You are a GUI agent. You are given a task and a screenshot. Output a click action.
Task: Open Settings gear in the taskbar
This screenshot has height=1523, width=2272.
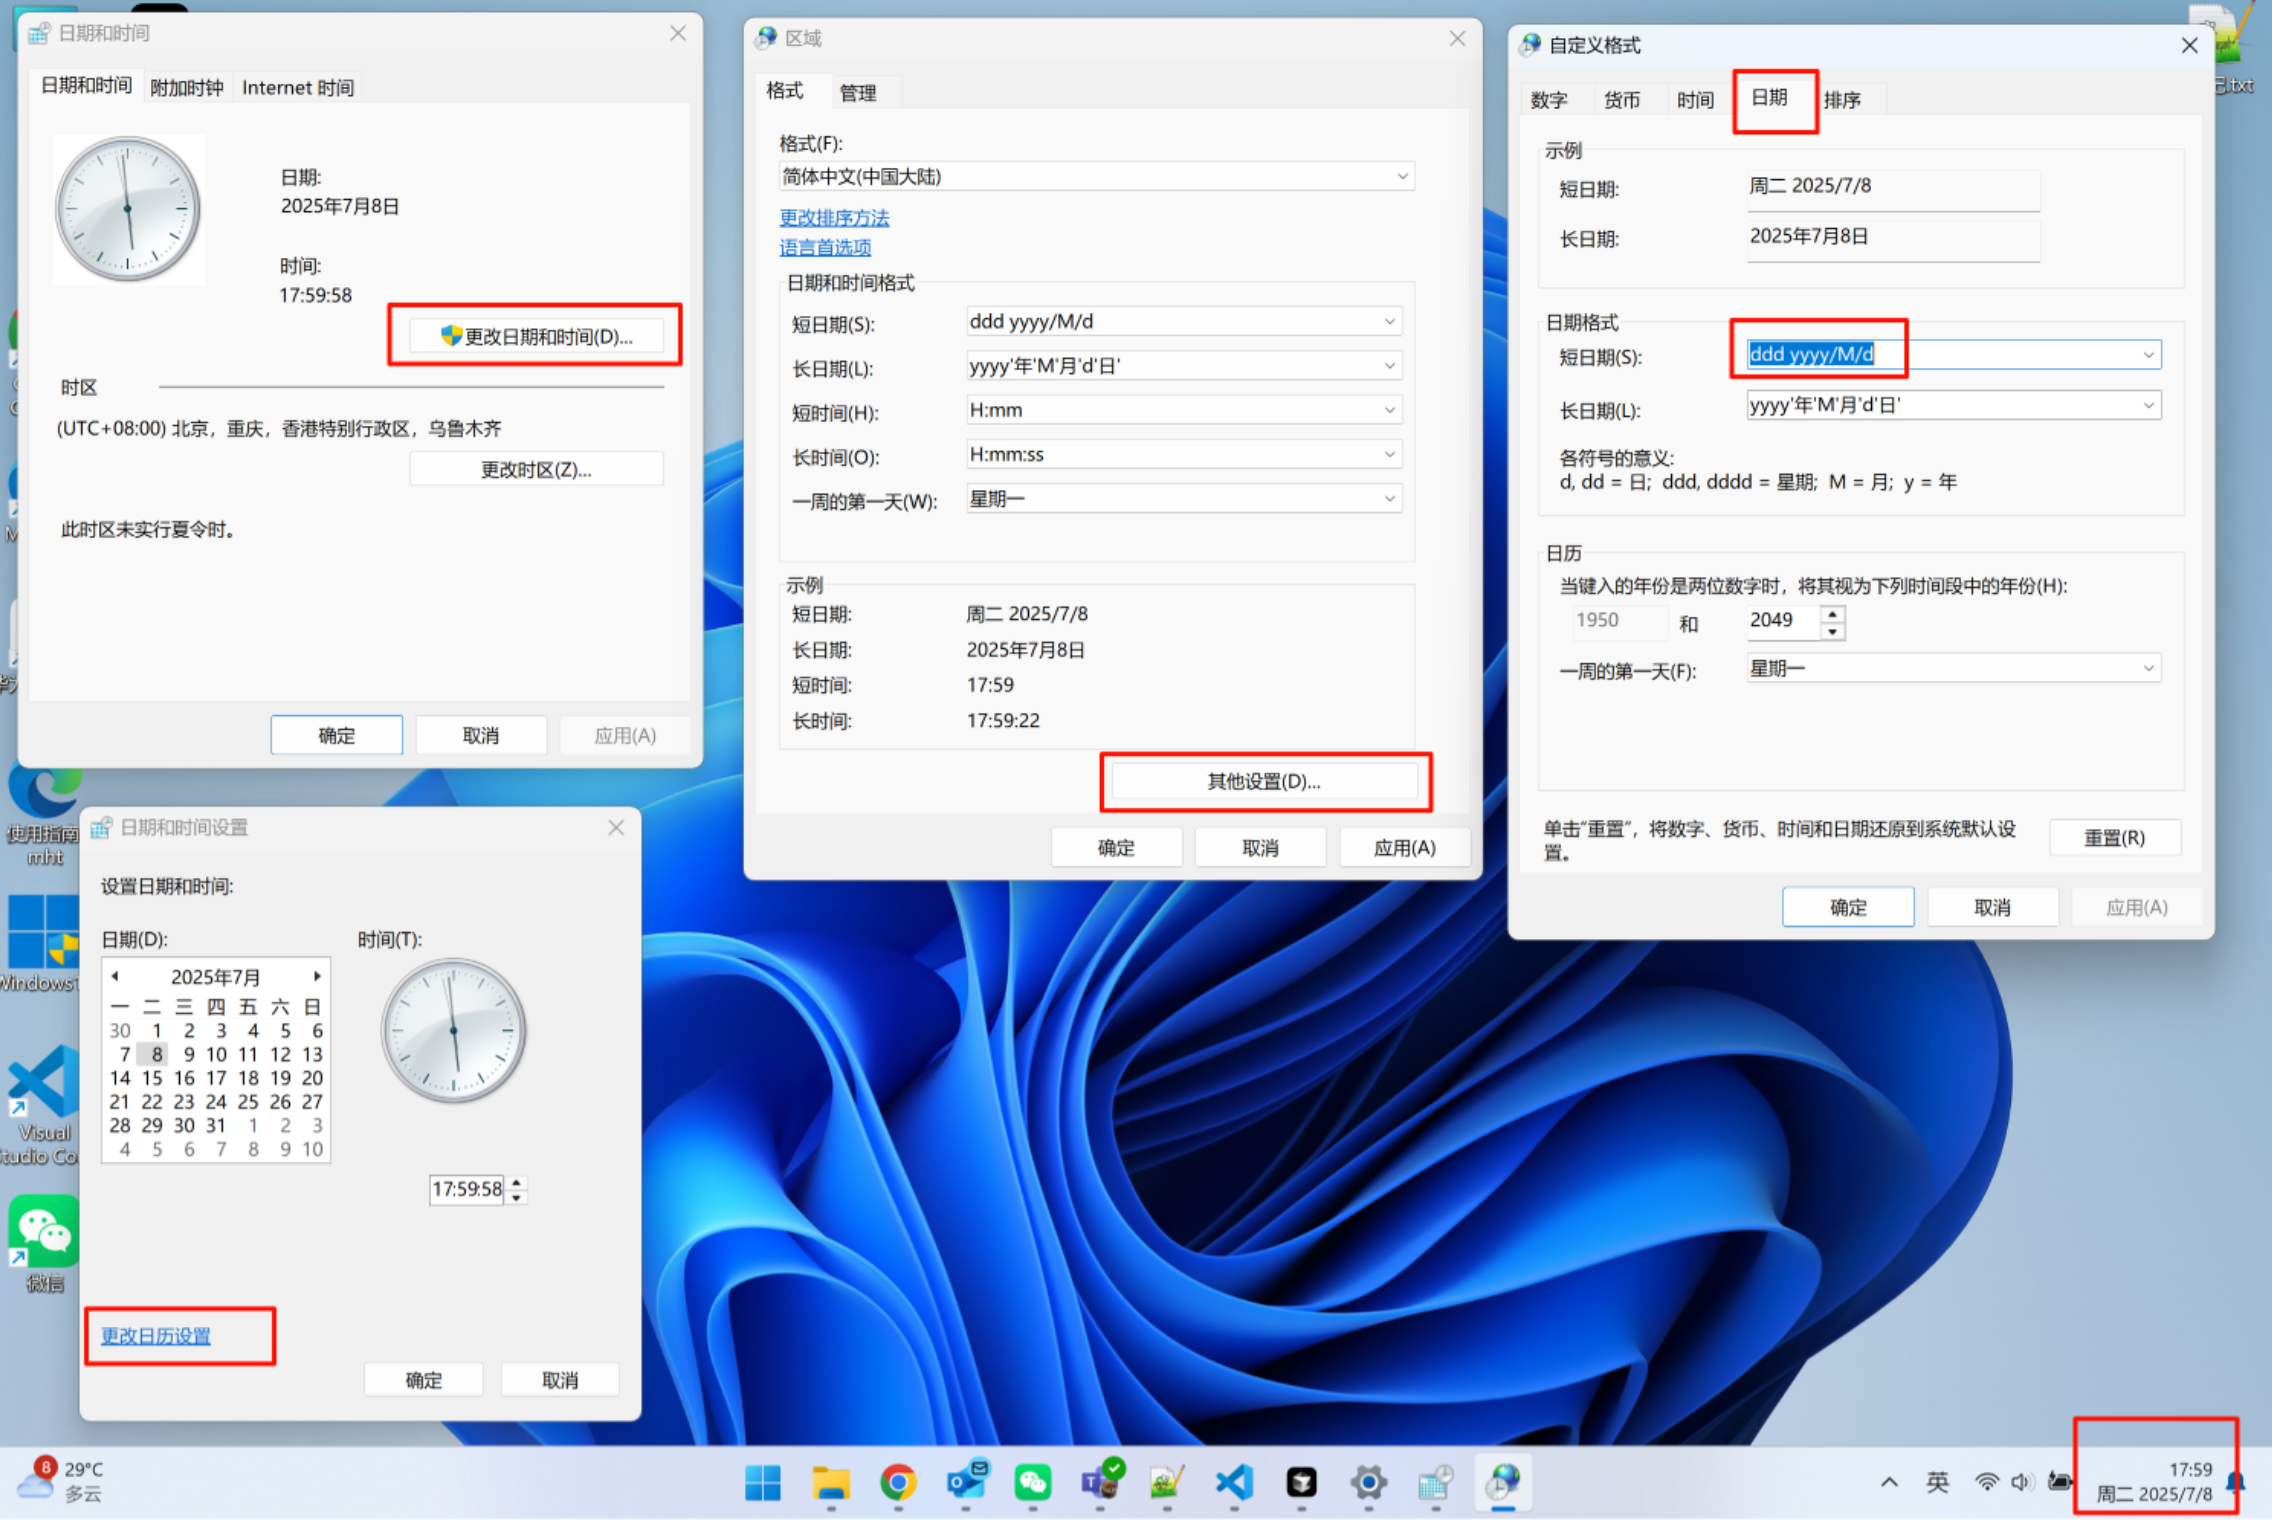coord(1368,1481)
